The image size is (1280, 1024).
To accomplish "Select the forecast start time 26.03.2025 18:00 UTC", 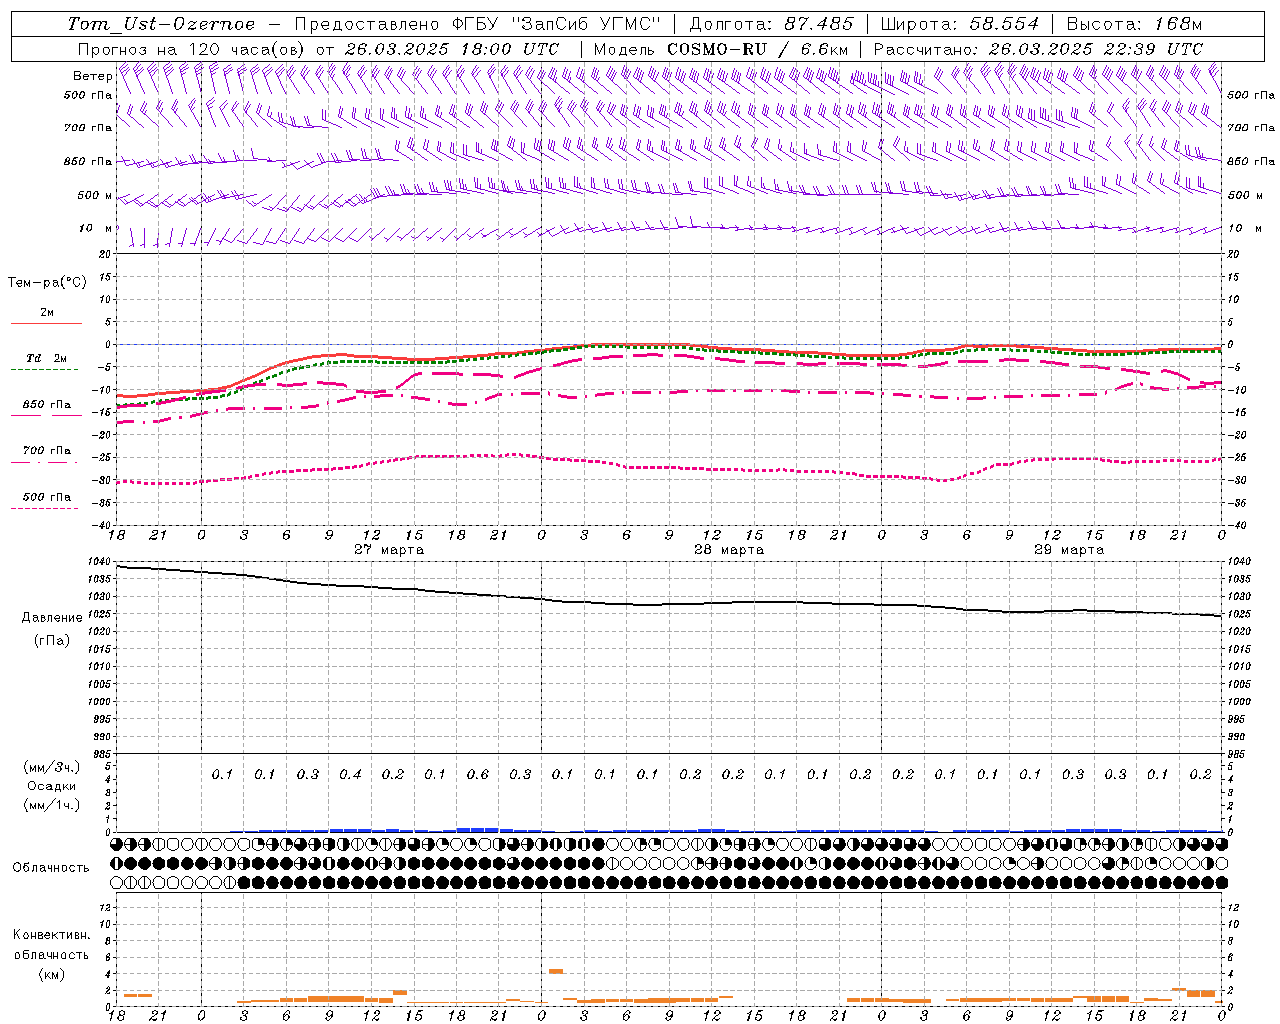I will [451, 49].
